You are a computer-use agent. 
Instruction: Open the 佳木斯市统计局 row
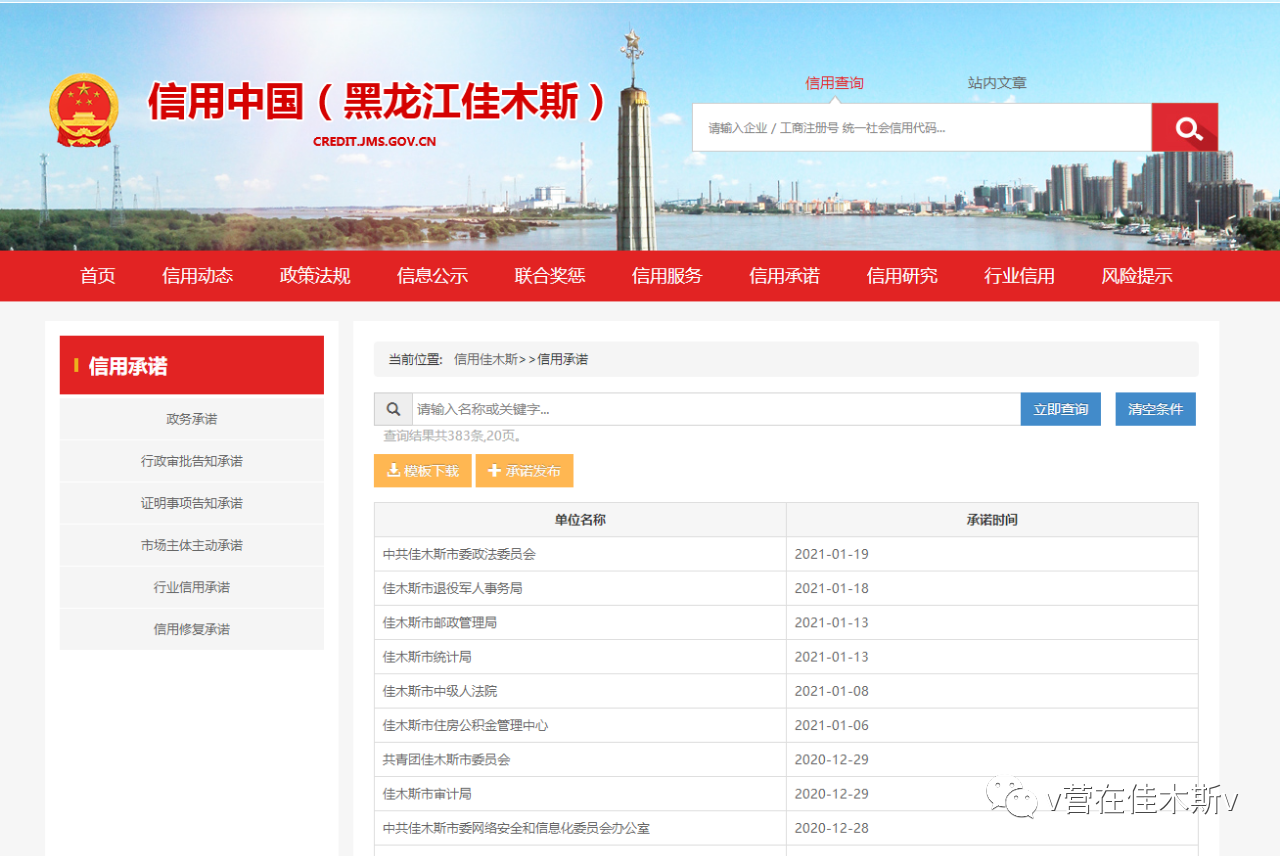tap(786, 657)
